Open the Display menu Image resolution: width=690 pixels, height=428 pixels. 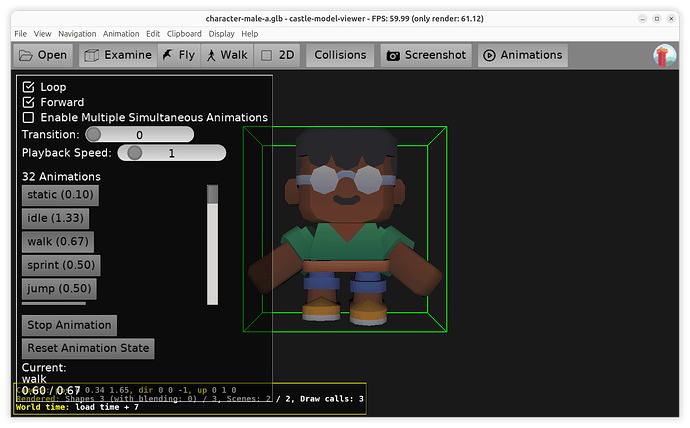pyautogui.click(x=221, y=34)
